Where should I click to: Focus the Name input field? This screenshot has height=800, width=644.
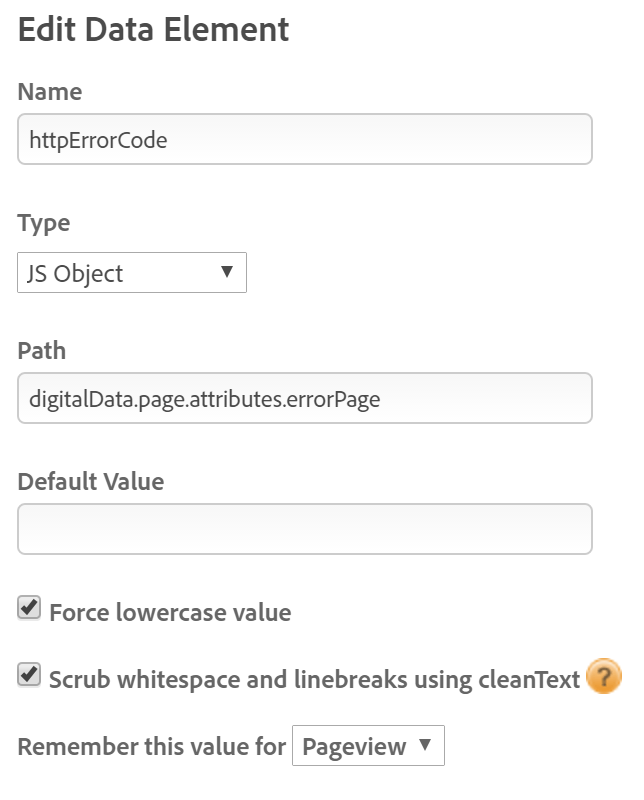[304, 139]
